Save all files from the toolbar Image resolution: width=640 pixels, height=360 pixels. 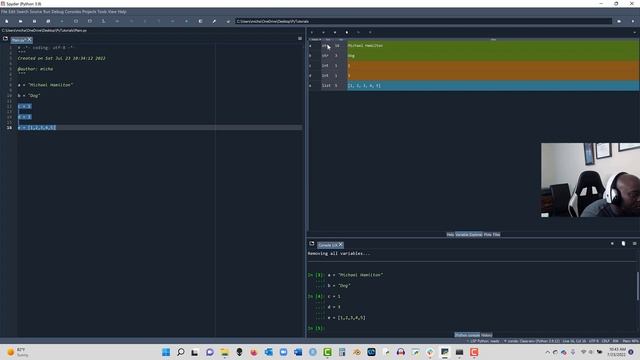point(48,21)
